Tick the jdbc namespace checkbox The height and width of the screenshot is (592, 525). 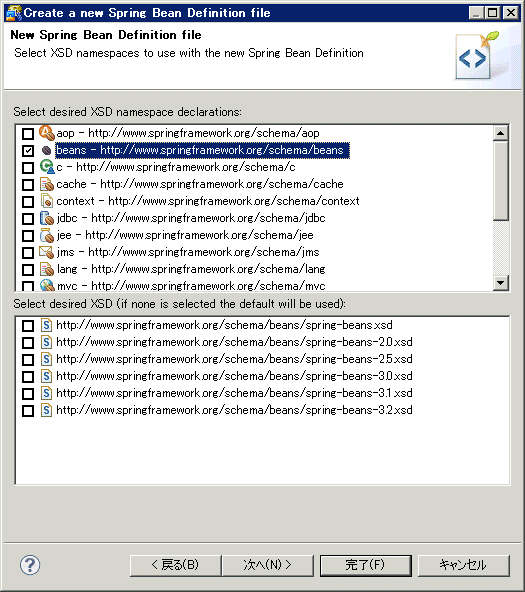click(x=28, y=219)
